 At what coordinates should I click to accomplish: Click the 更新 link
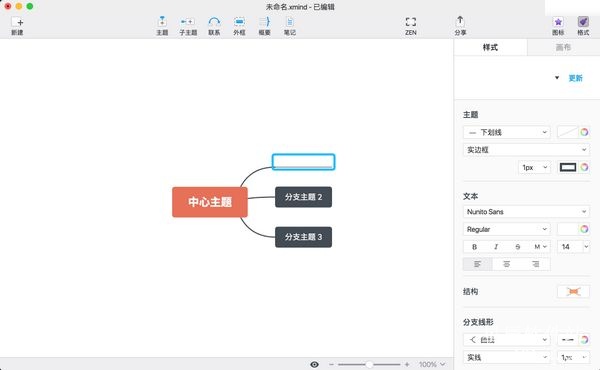point(575,78)
